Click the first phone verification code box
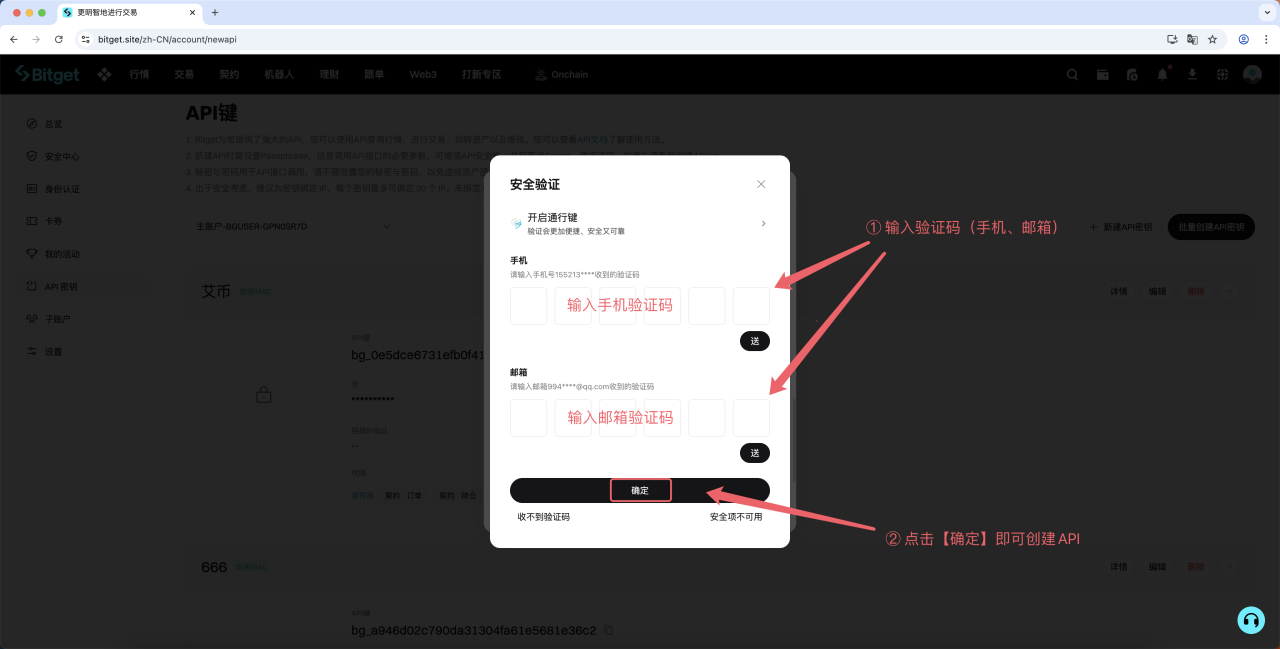 tap(528, 306)
